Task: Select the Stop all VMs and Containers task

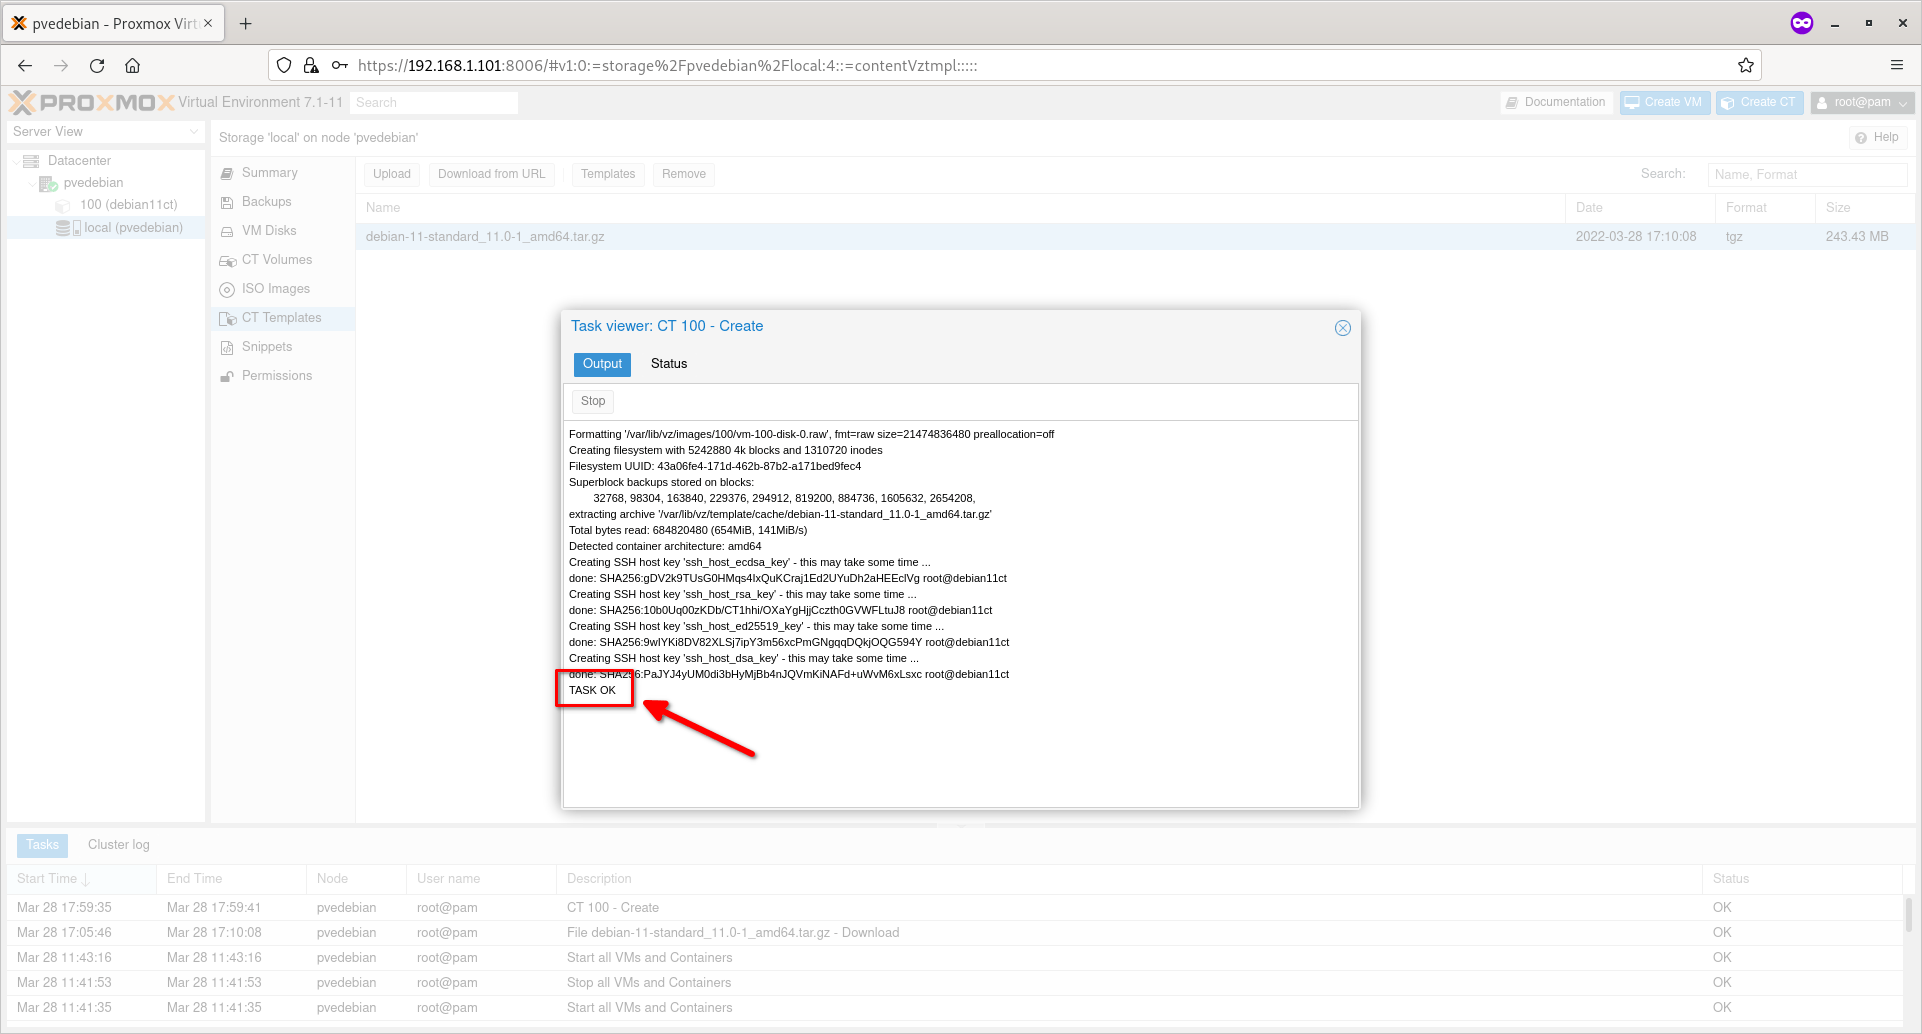Action: 954,983
